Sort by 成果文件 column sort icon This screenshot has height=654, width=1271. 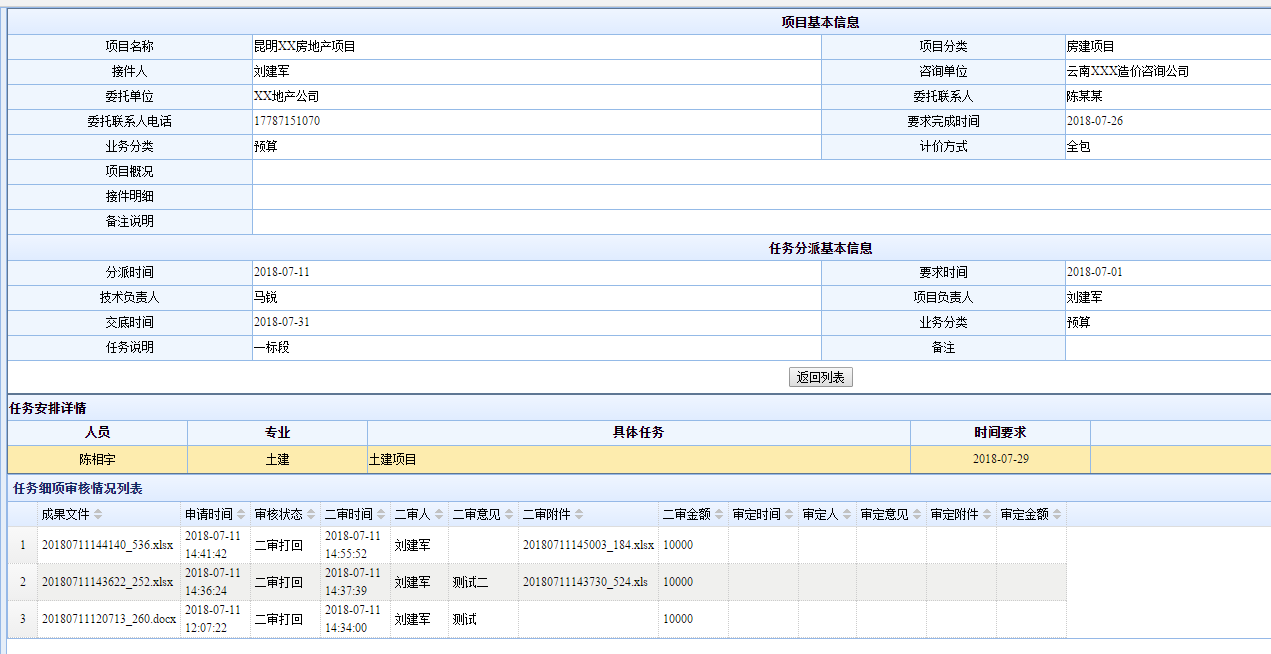[98, 515]
